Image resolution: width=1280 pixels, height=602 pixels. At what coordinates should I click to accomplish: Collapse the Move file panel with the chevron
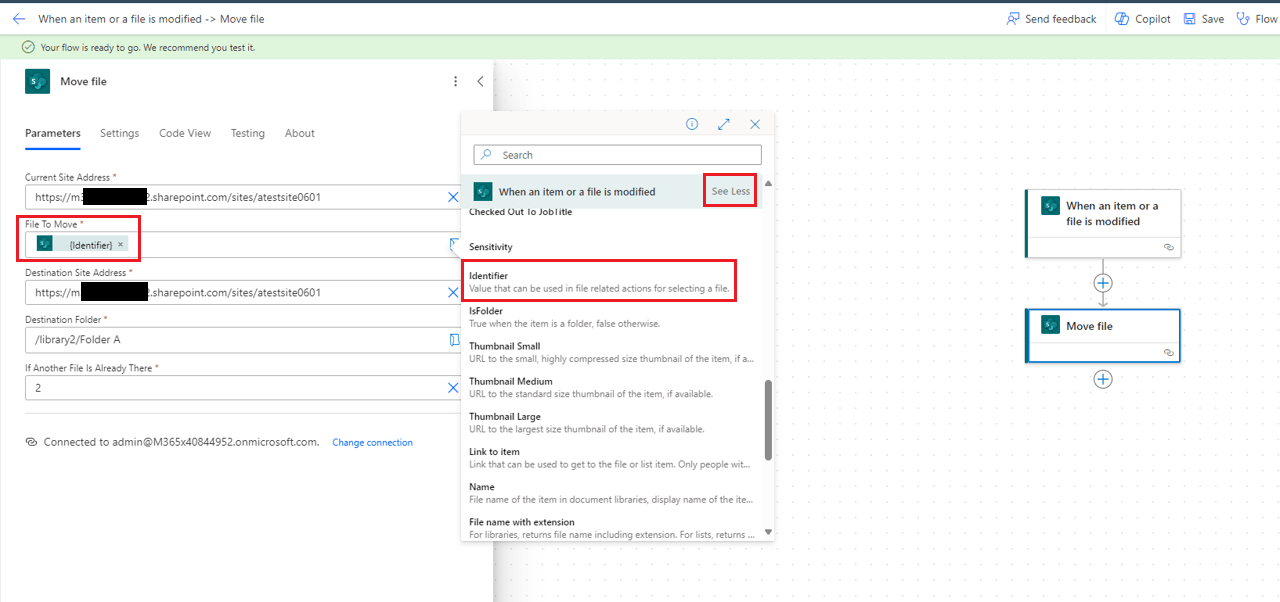479,81
